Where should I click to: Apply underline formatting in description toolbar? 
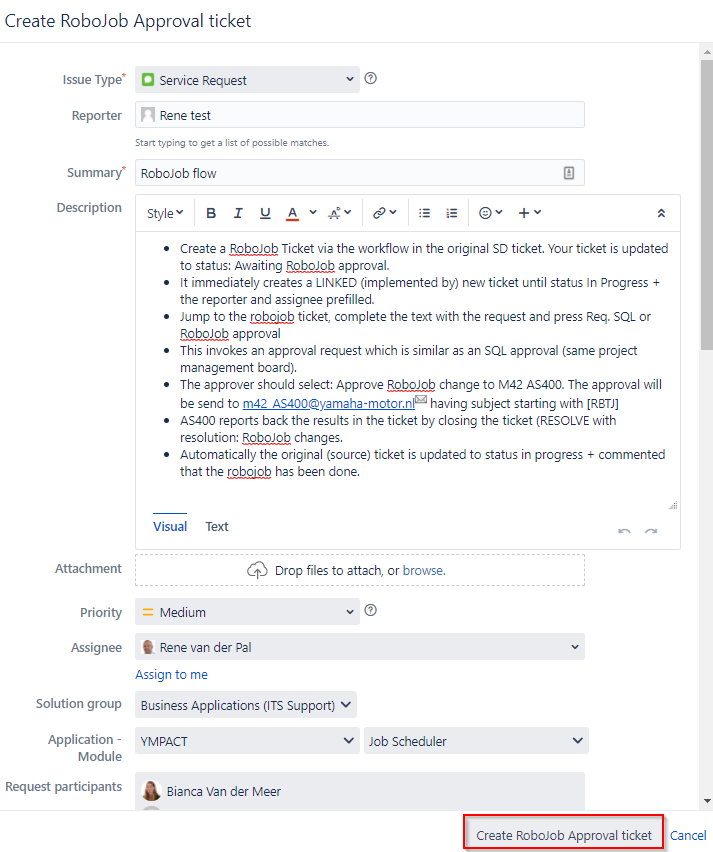click(x=265, y=213)
